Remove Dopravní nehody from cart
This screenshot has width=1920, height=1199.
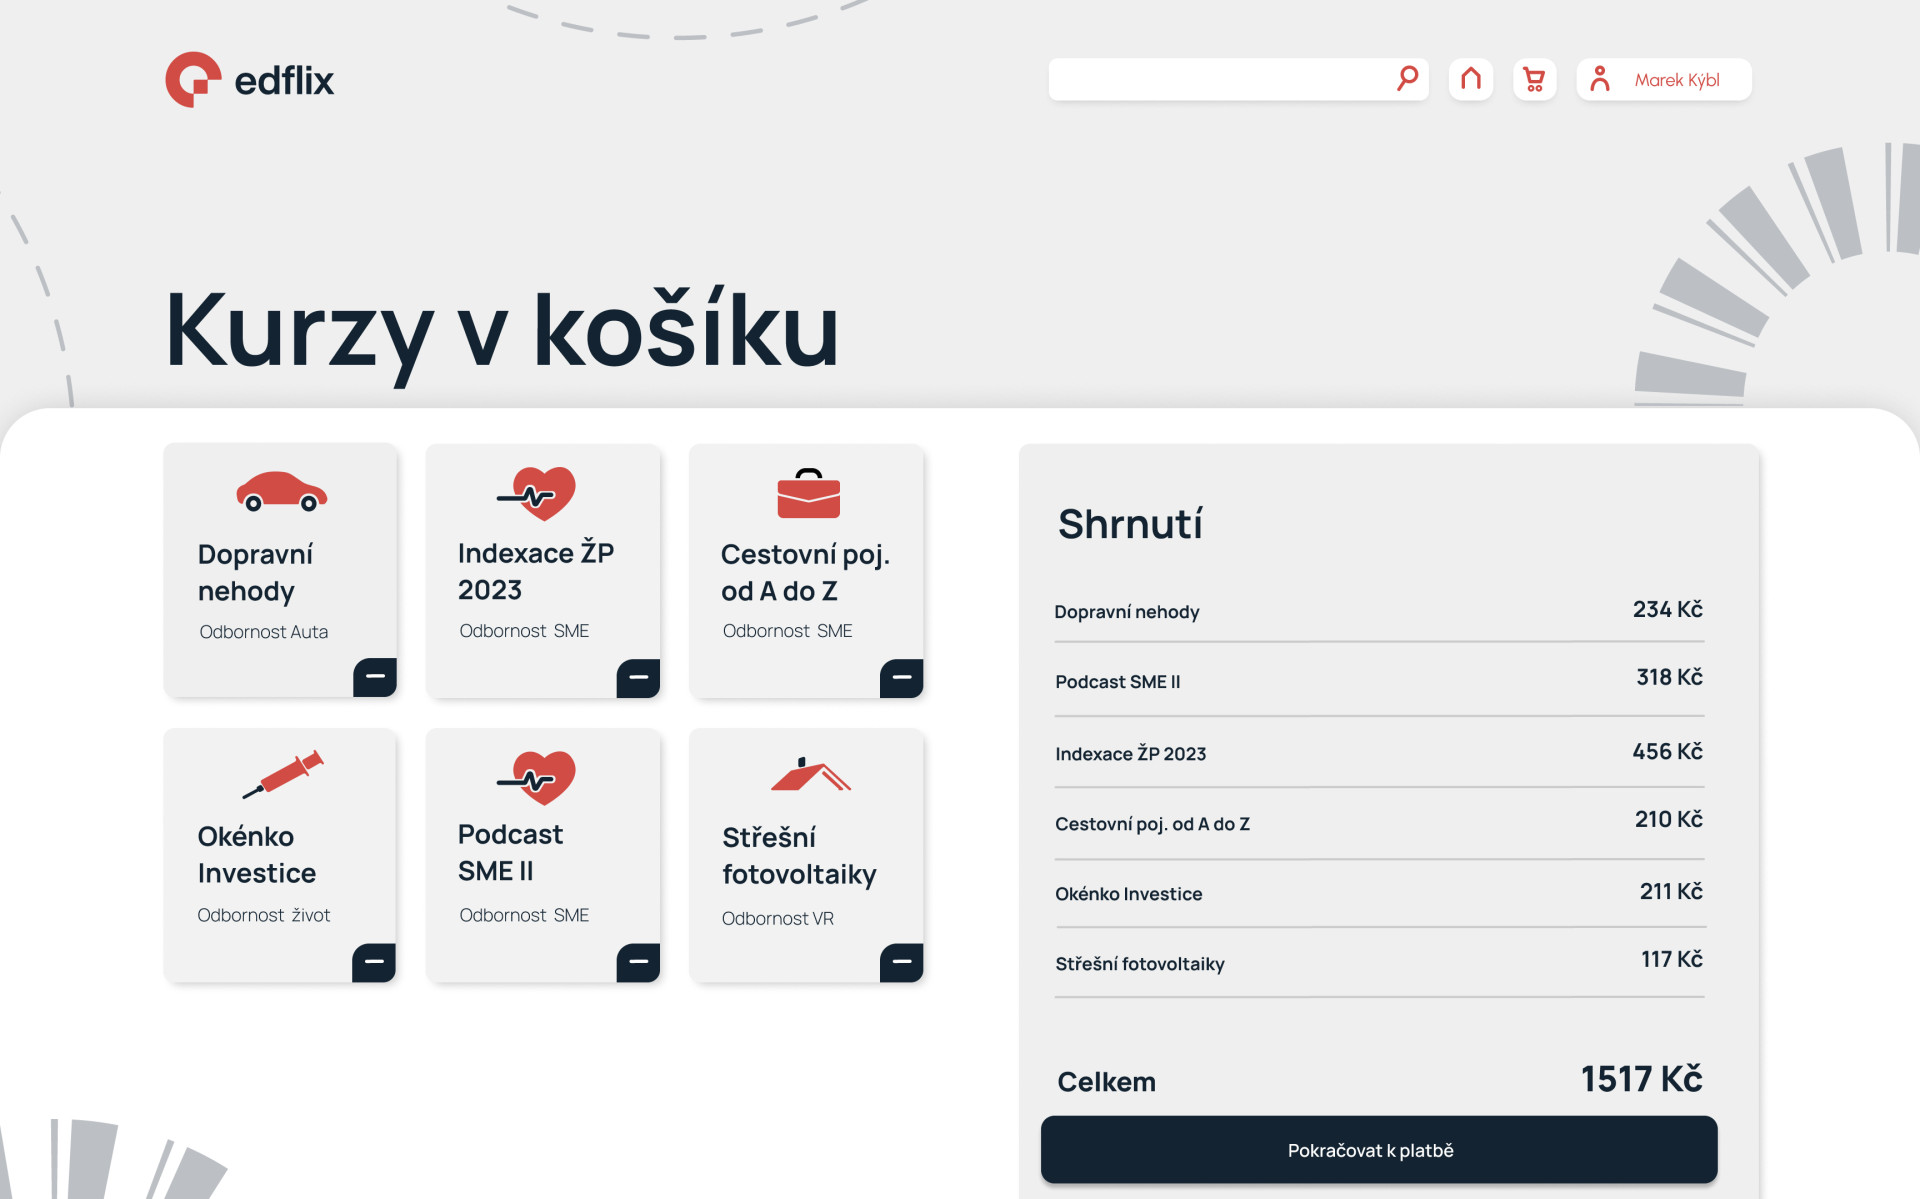[x=375, y=677]
